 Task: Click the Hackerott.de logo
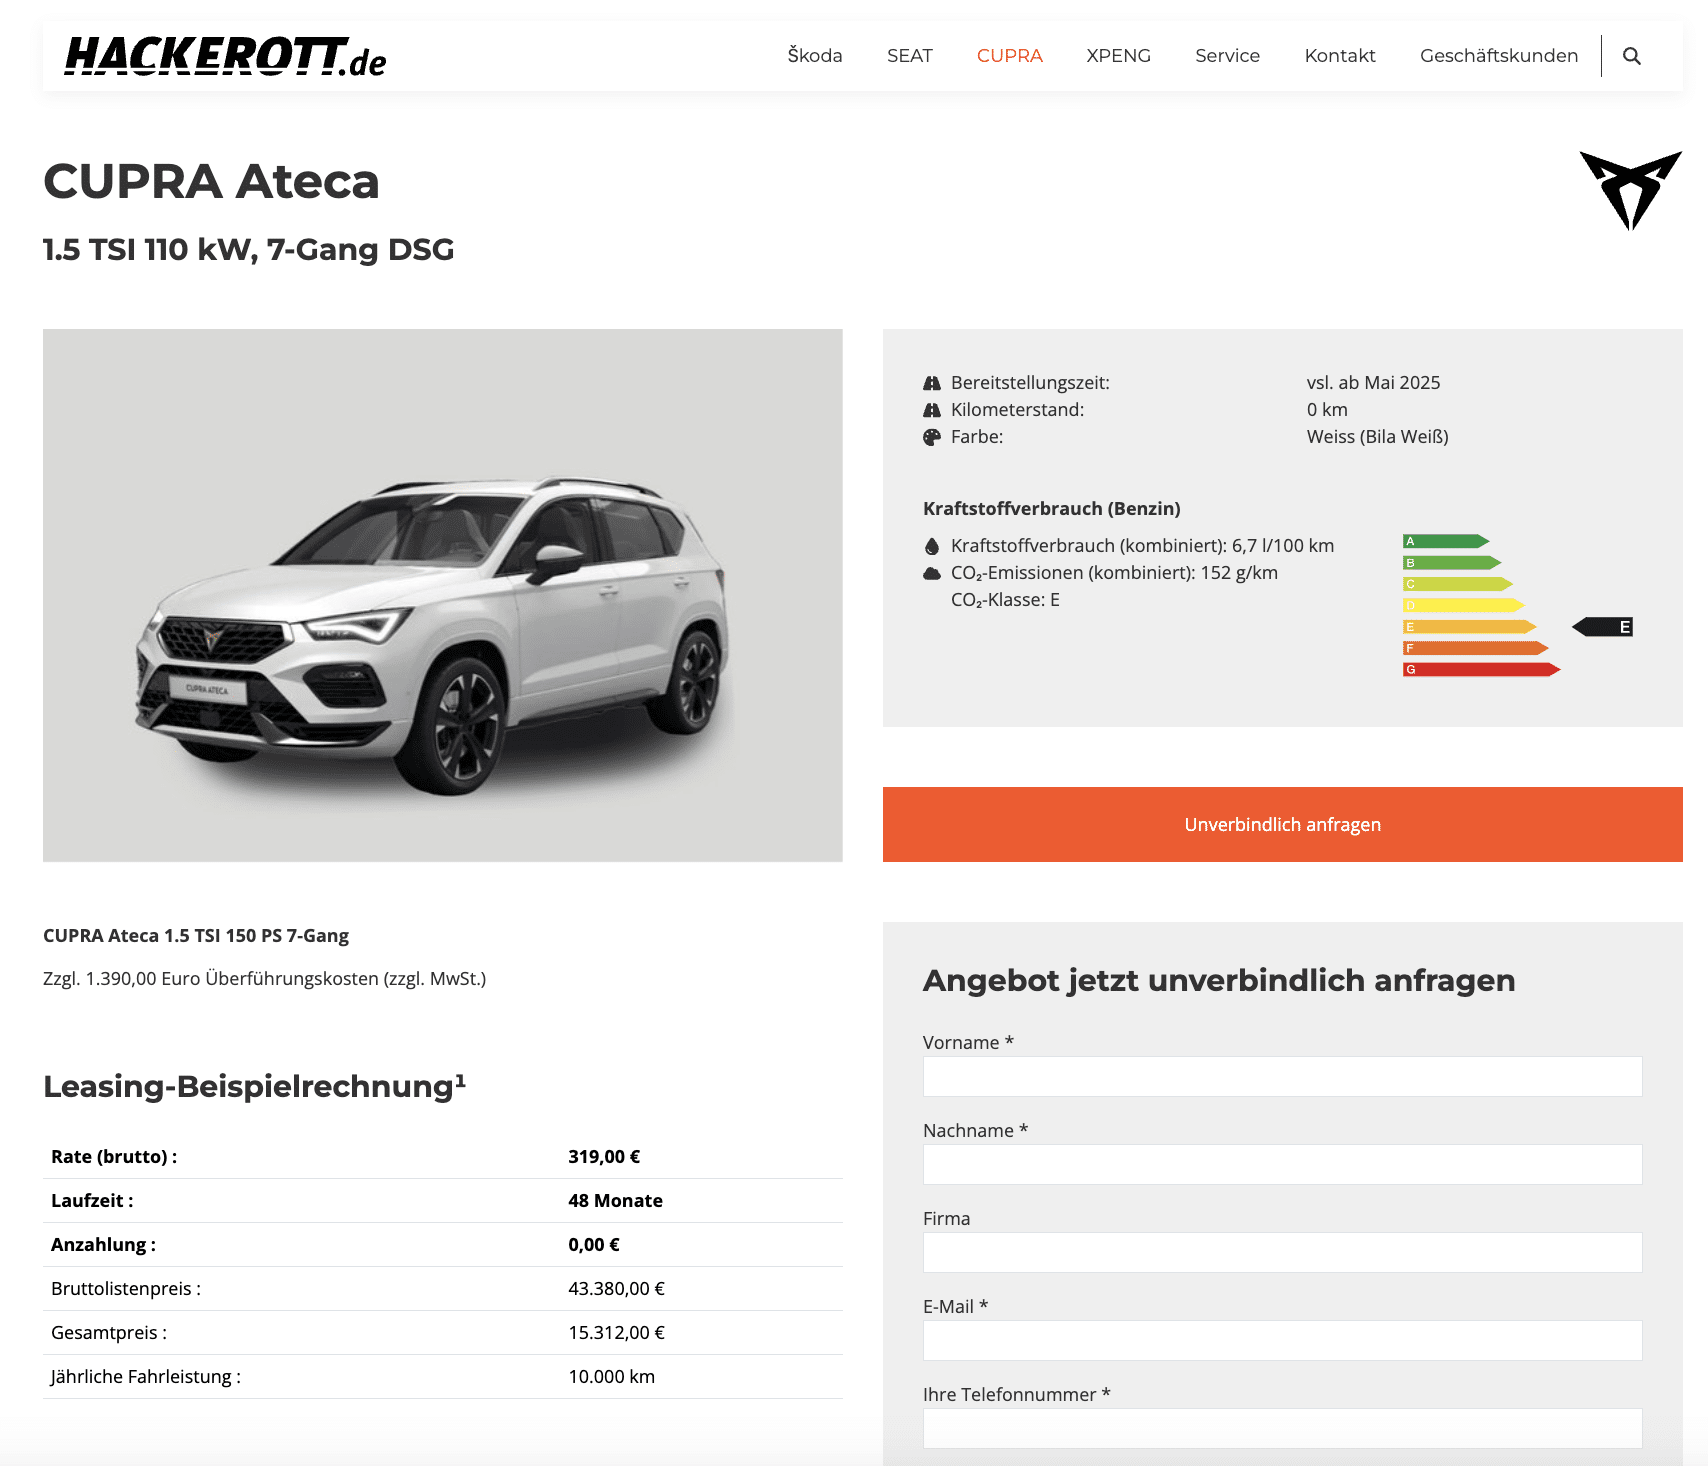point(225,57)
